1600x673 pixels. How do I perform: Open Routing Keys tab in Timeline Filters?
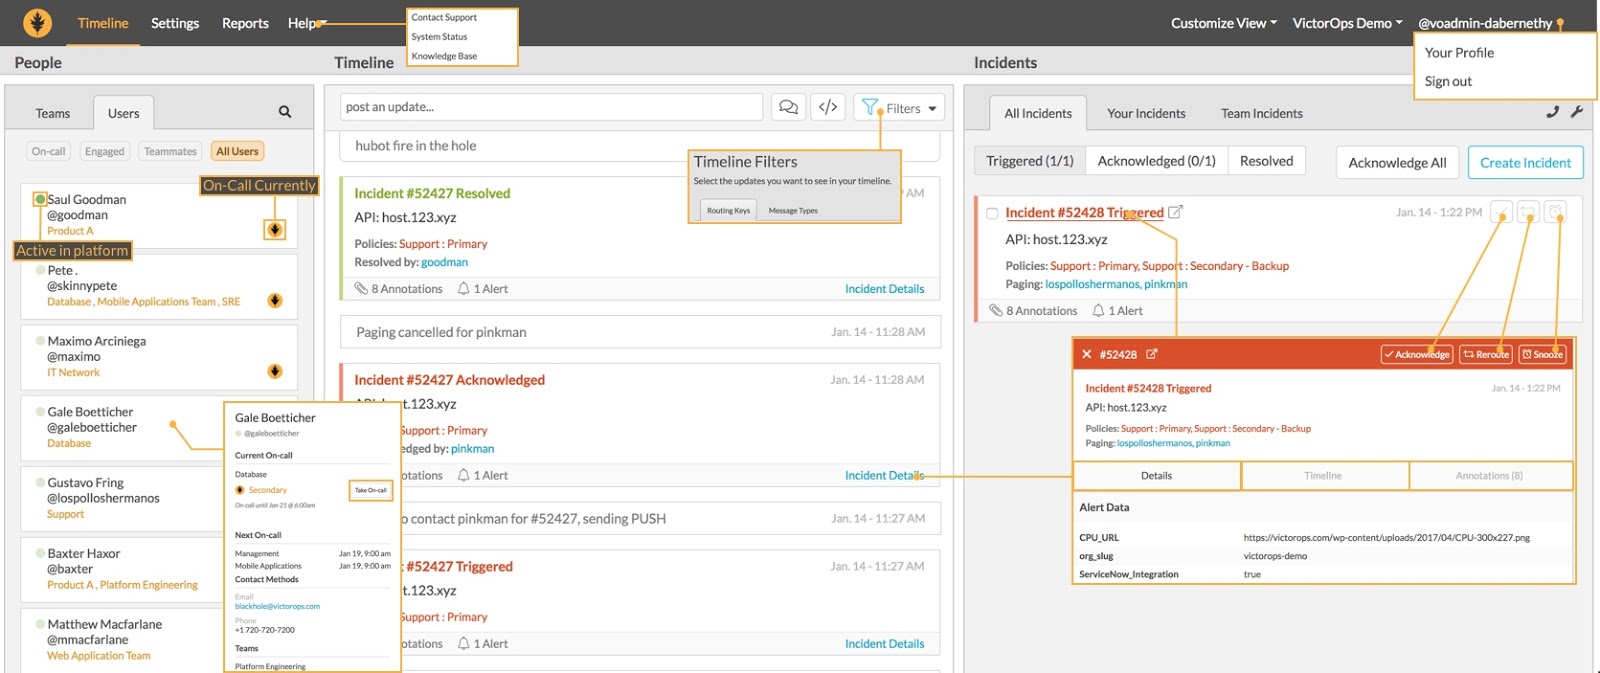(728, 210)
